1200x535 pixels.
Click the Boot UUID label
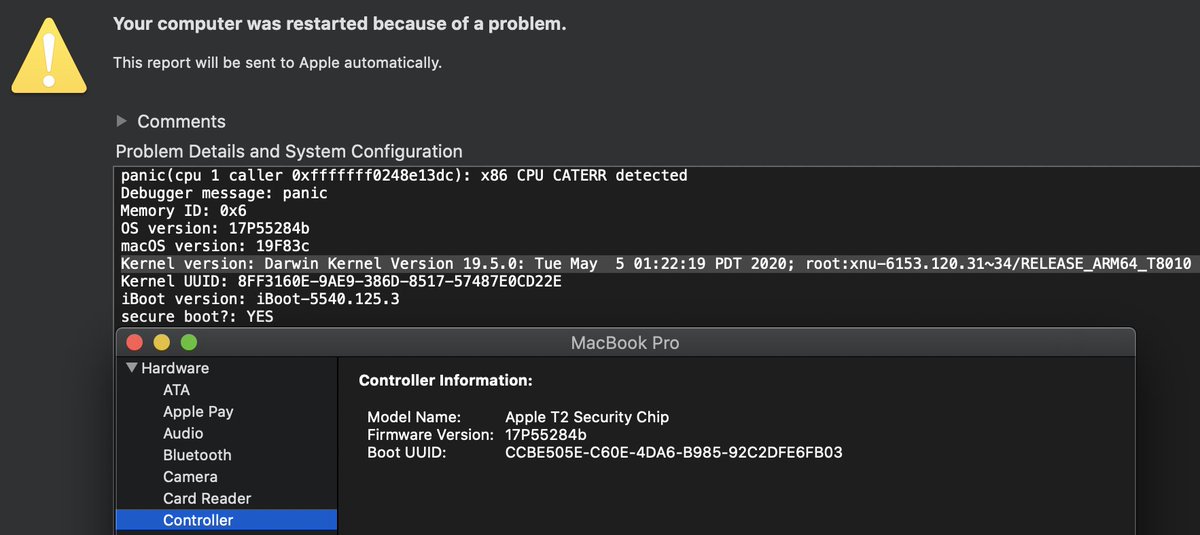pos(407,453)
